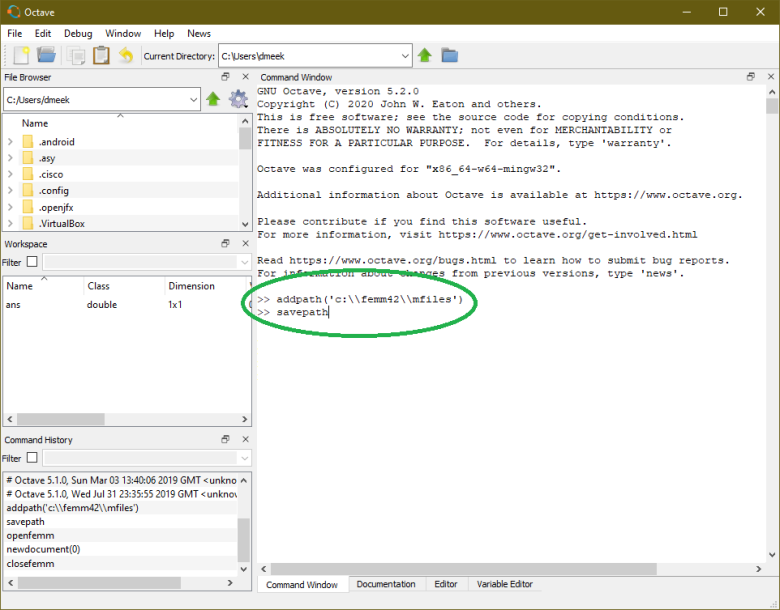
Task: Undock the File Browser panel
Action: [x=225, y=77]
